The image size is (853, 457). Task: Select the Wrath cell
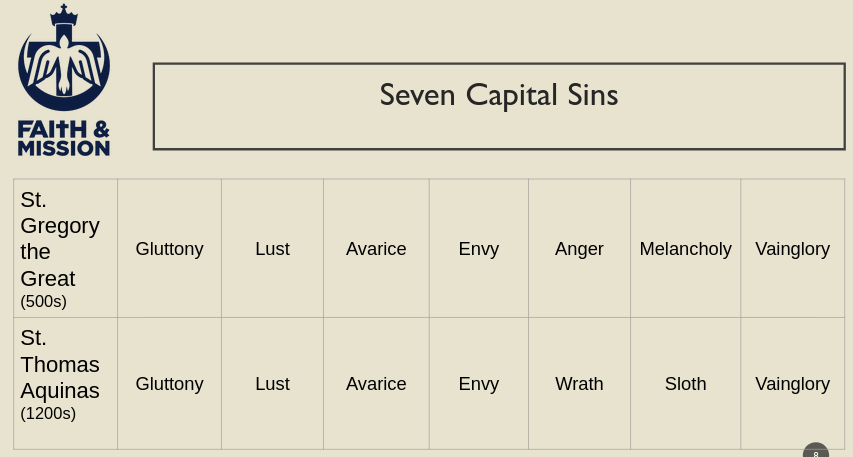coord(579,384)
